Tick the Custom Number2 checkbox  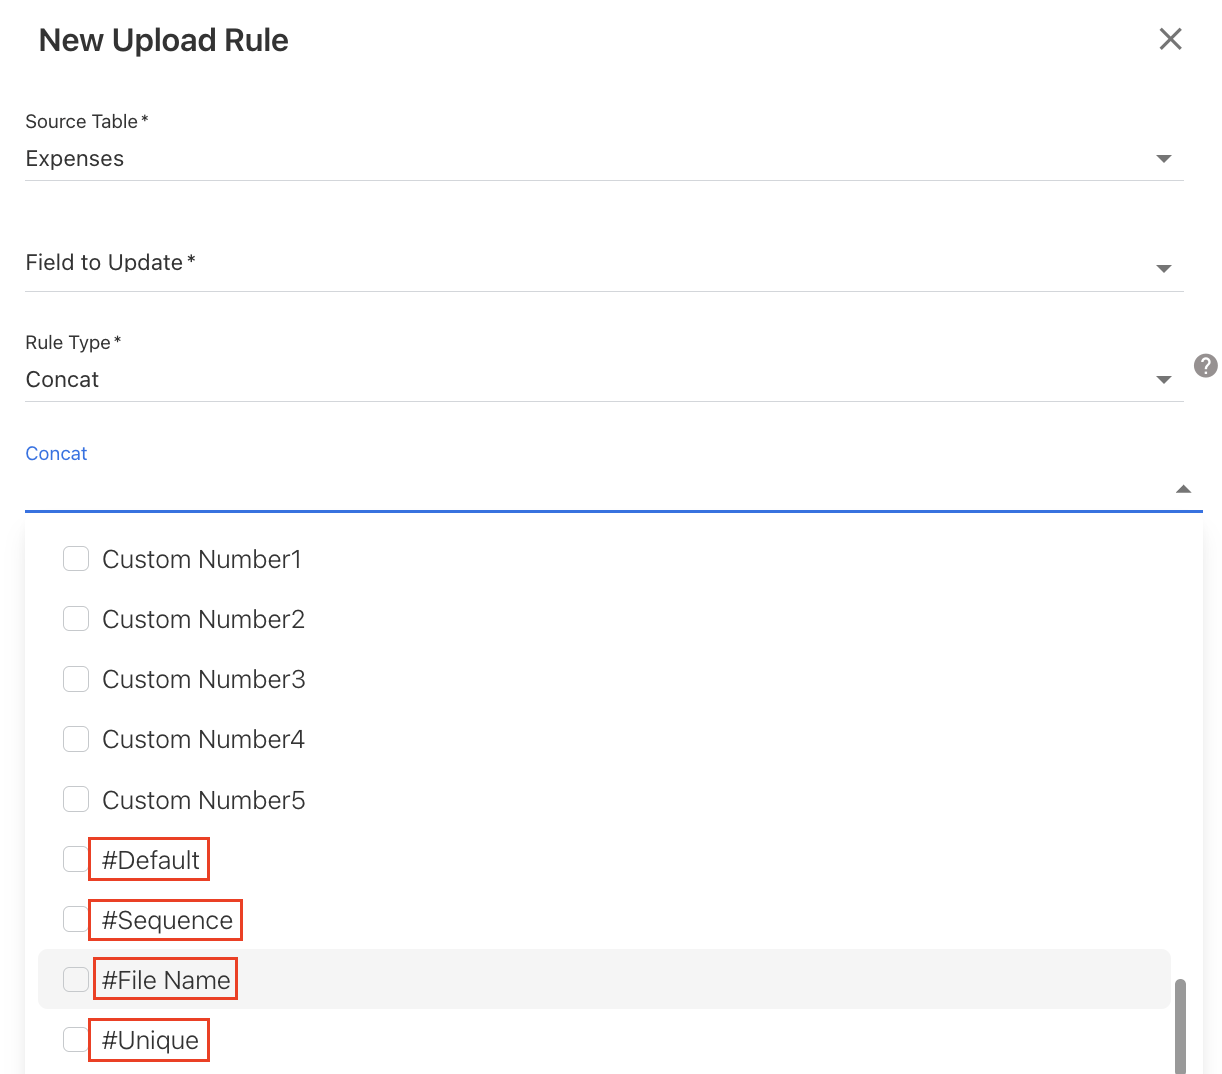coord(76,619)
